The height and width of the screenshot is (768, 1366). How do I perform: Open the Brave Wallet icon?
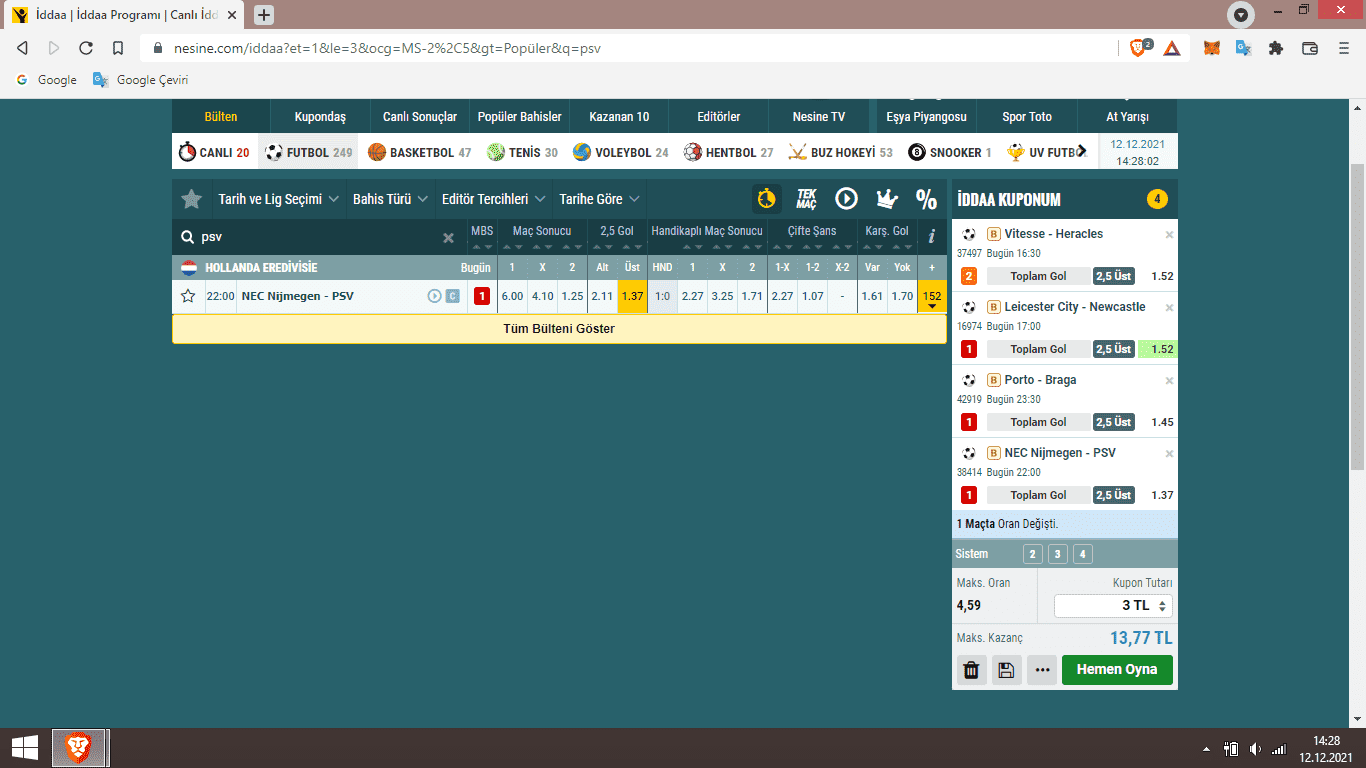1309,48
